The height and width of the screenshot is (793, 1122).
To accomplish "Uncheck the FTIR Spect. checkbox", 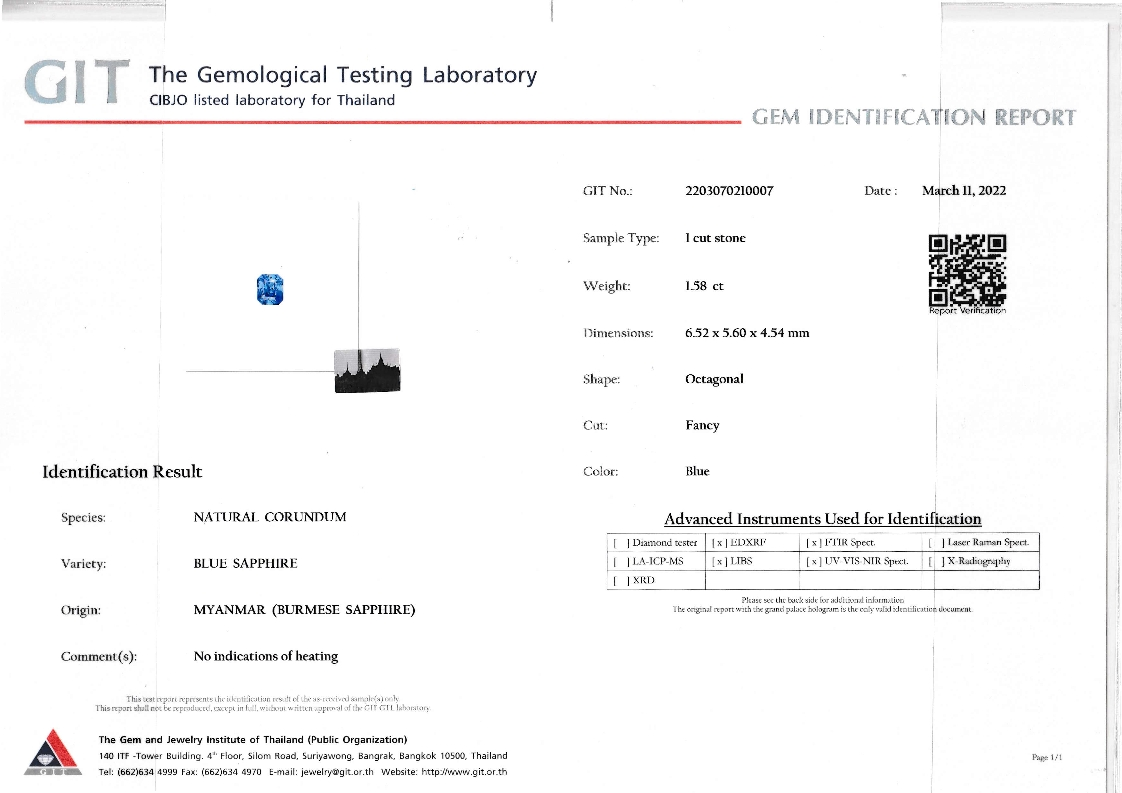I will pos(814,543).
